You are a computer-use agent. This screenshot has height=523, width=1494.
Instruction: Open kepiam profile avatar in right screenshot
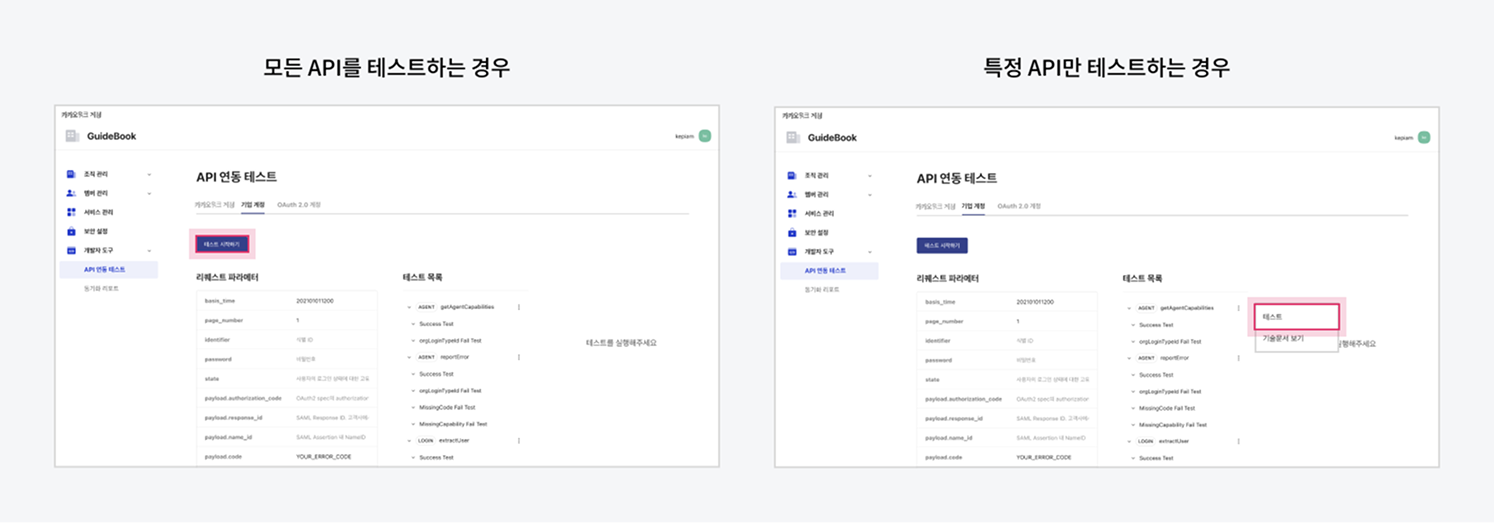pyautogui.click(x=1424, y=137)
